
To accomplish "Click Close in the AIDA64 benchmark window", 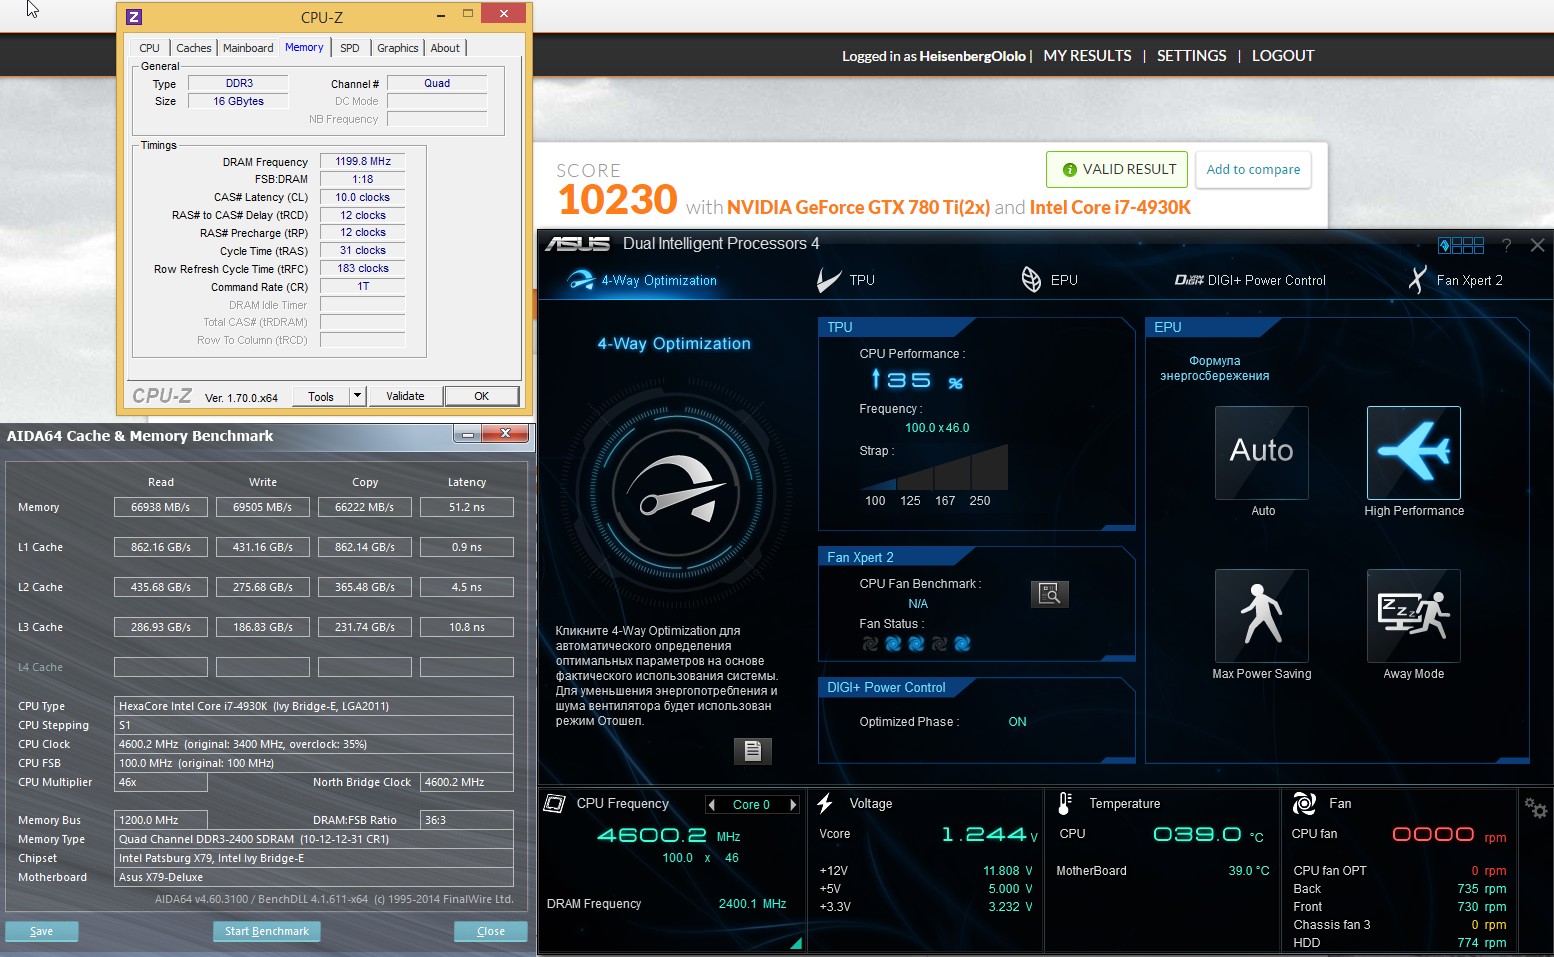I will click(491, 931).
